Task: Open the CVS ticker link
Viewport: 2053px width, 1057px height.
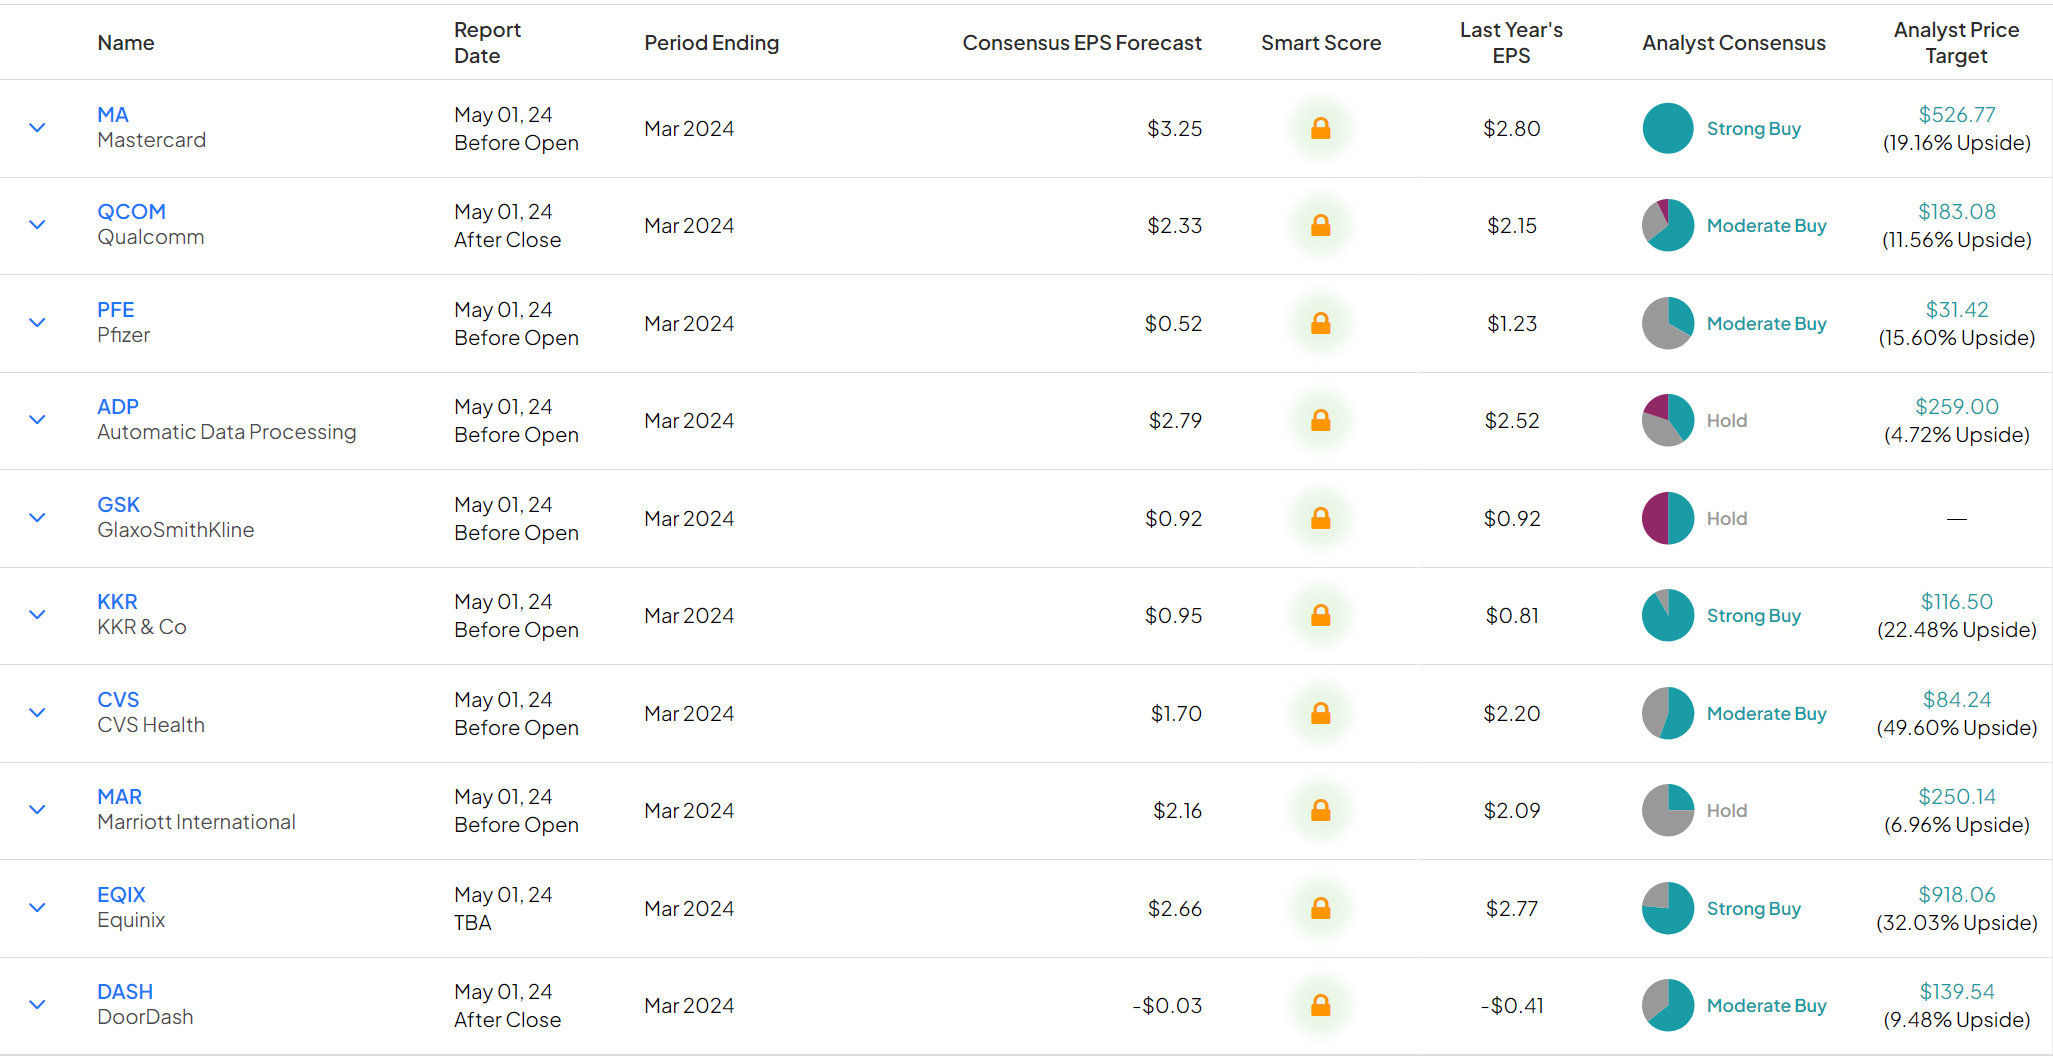Action: click(118, 700)
